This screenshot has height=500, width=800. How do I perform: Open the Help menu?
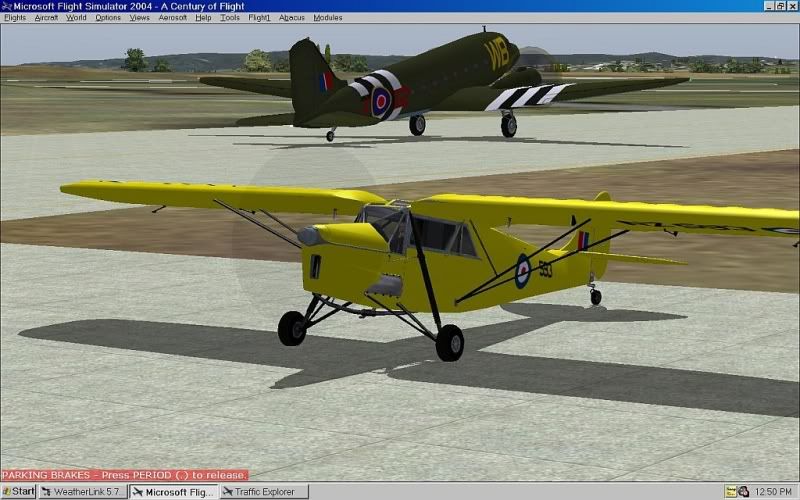point(203,18)
